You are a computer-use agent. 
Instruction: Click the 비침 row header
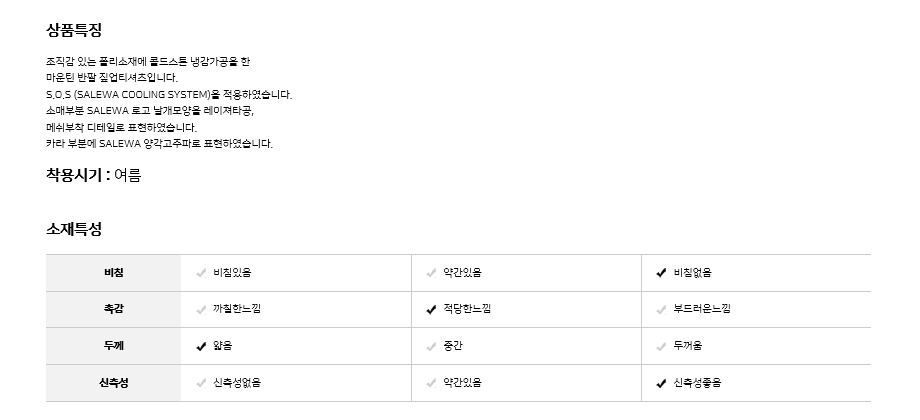click(113, 273)
